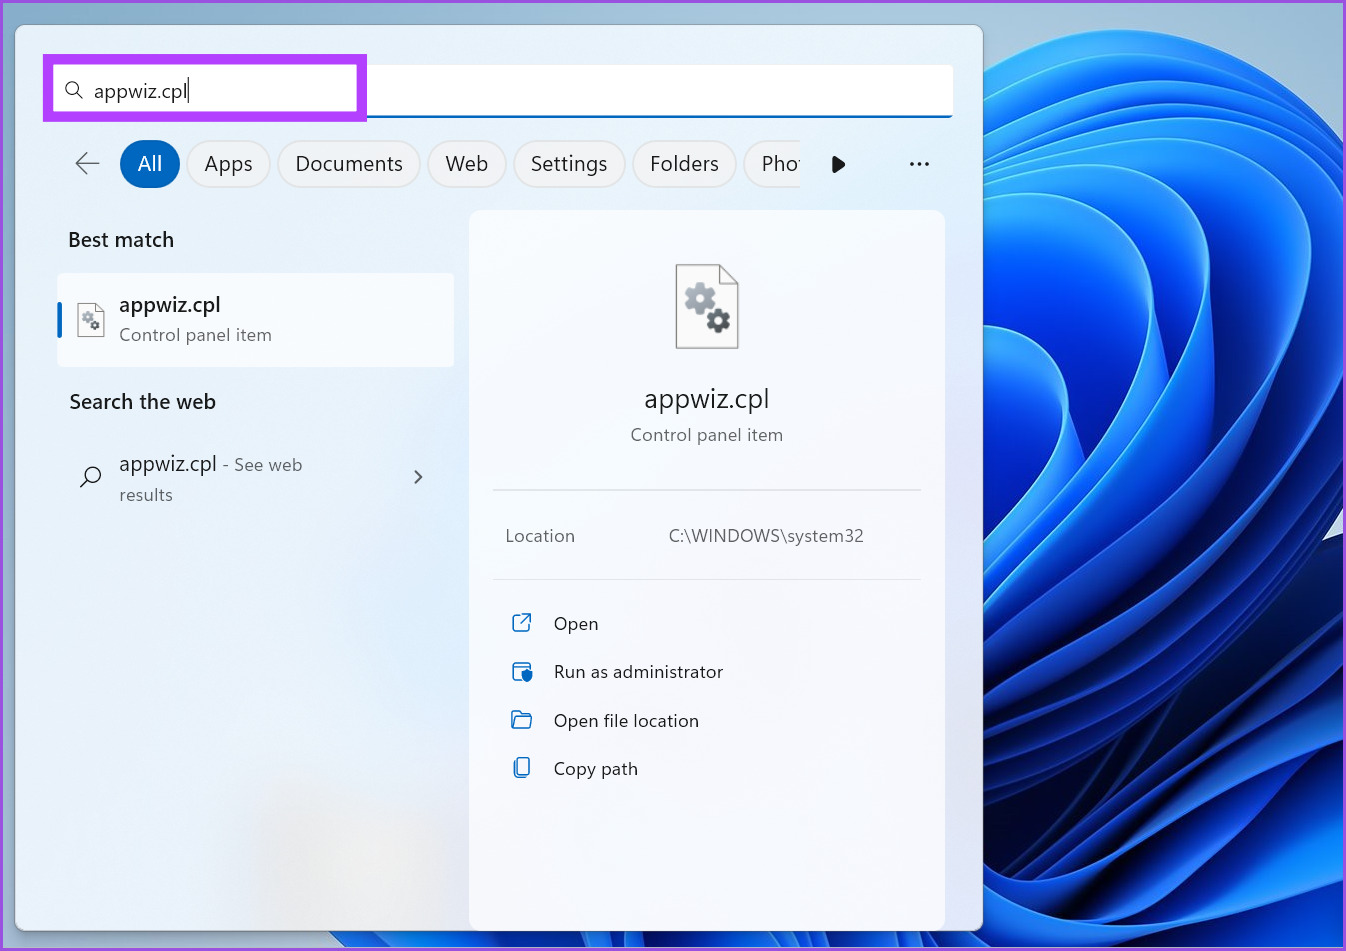Screen dimensions: 1346x951
Task: Click the back arrow in search filters
Action: [x=86, y=164]
